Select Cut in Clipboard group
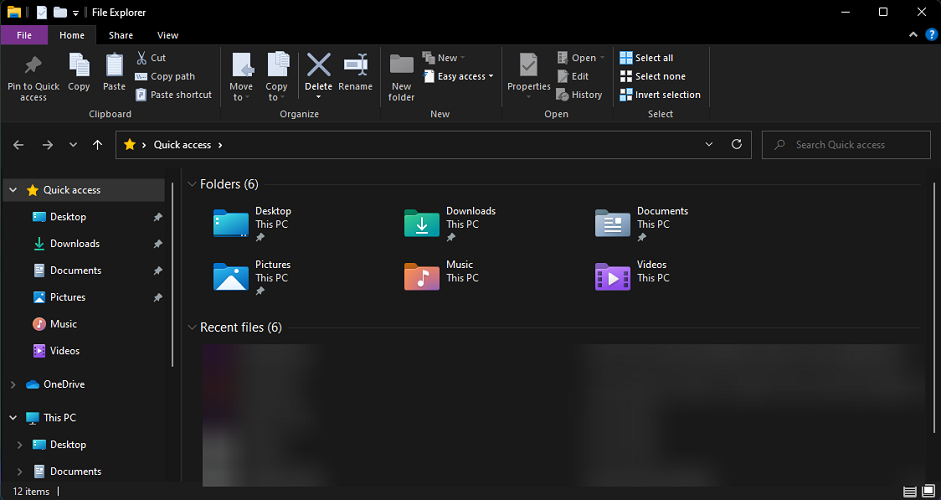 151,58
